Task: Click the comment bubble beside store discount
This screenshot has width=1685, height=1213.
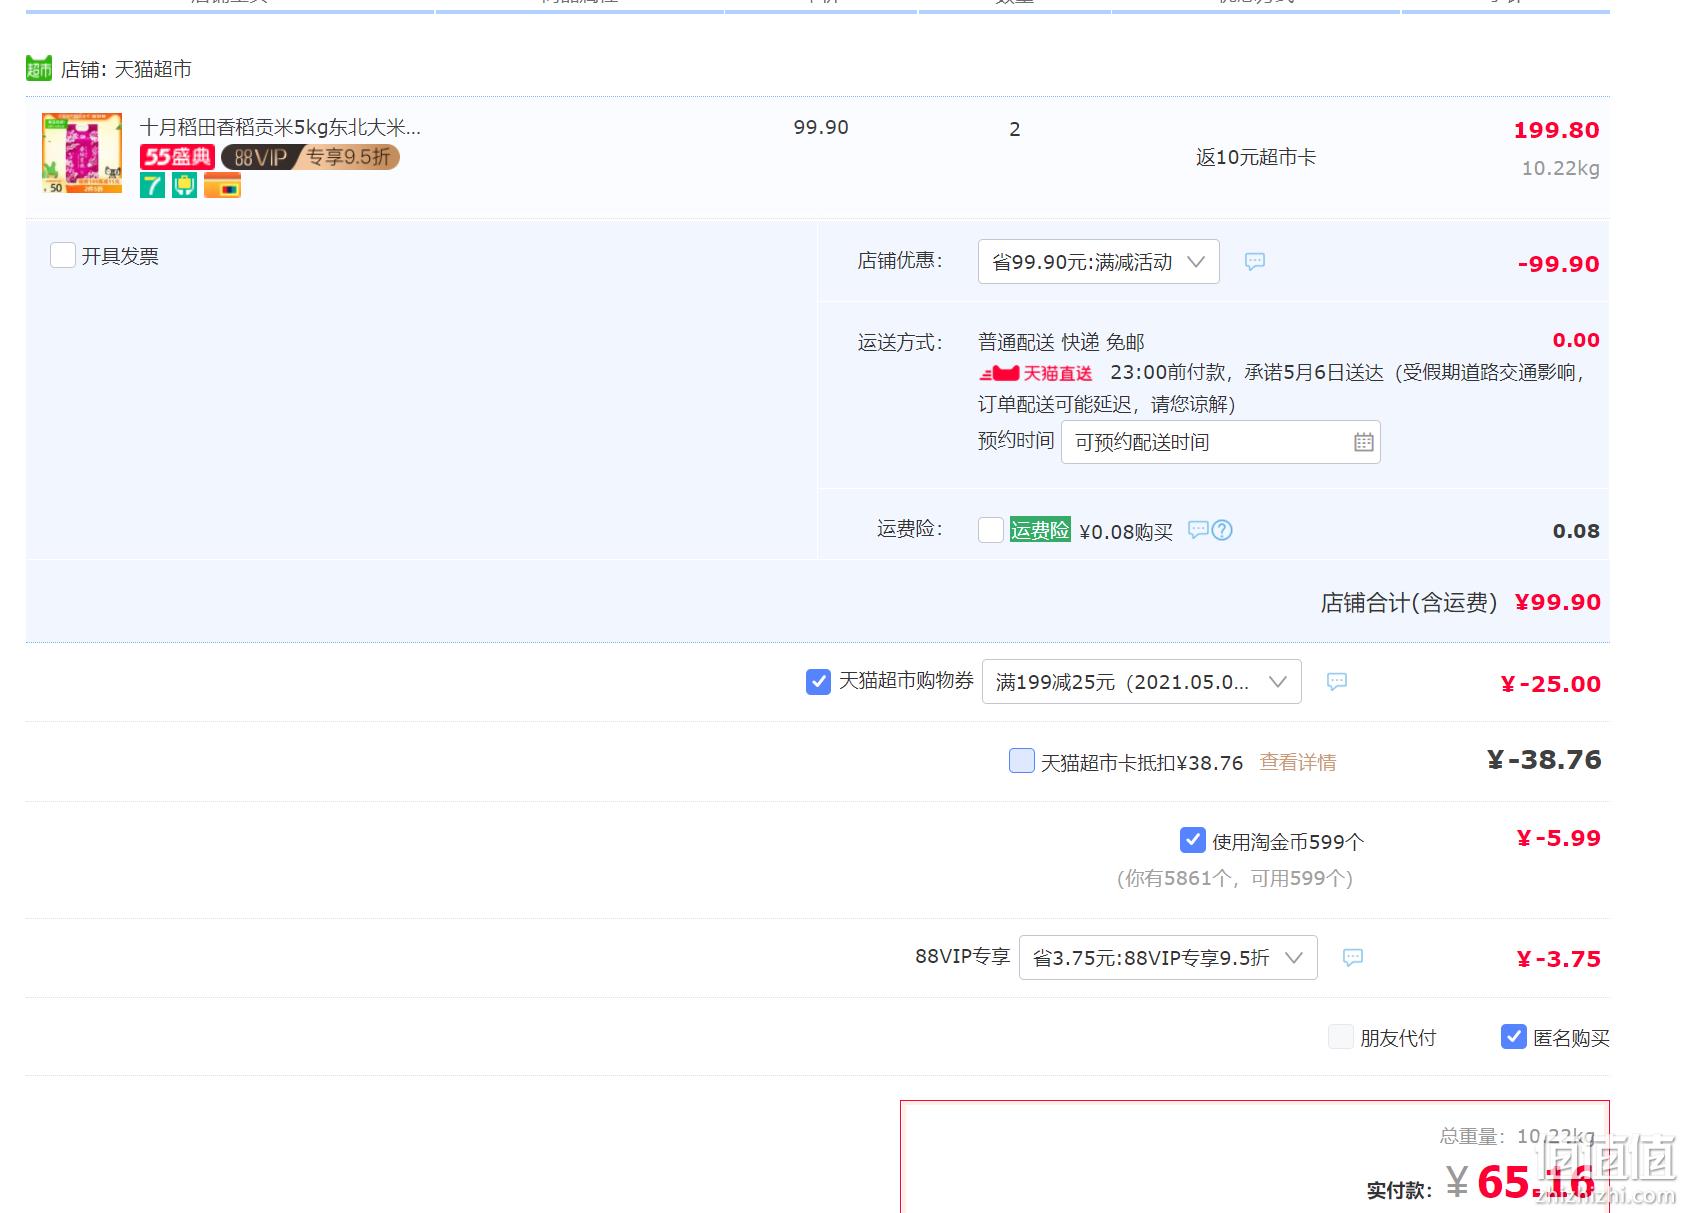Action: (x=1254, y=262)
